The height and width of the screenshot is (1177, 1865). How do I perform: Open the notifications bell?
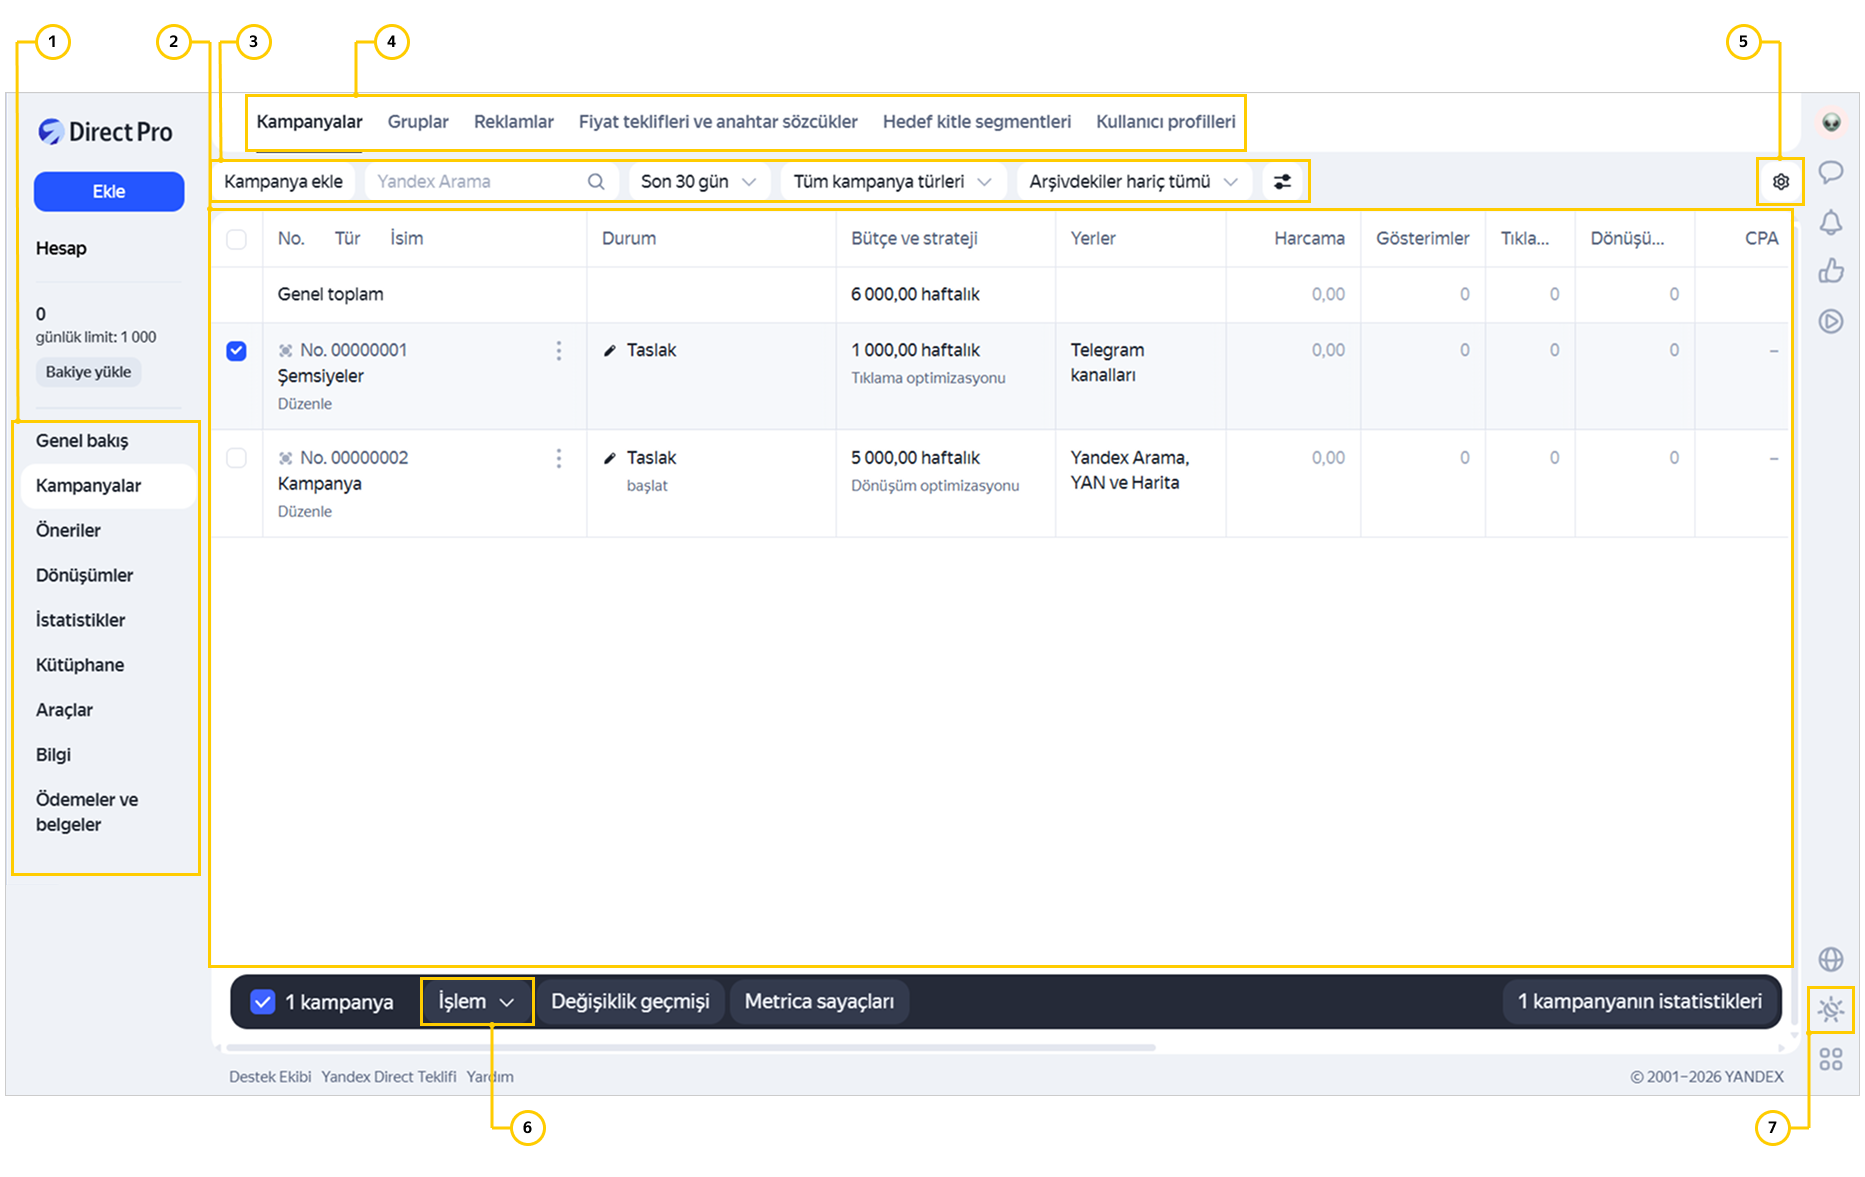point(1831,222)
